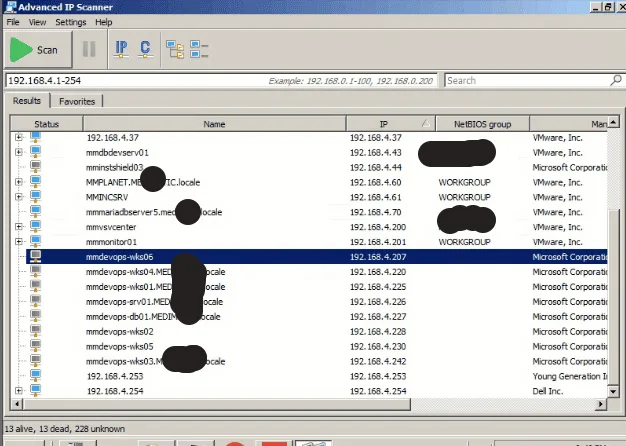Viewport: 626px width, 446px height.
Task: Click computer icon of mmdevops-wks03 row
Action: pyautogui.click(x=36, y=361)
